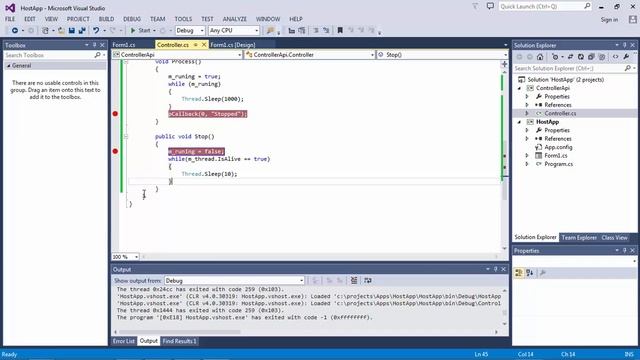Collapse the General group in Toolbox
This screenshot has width=640, height=360.
click(x=9, y=66)
